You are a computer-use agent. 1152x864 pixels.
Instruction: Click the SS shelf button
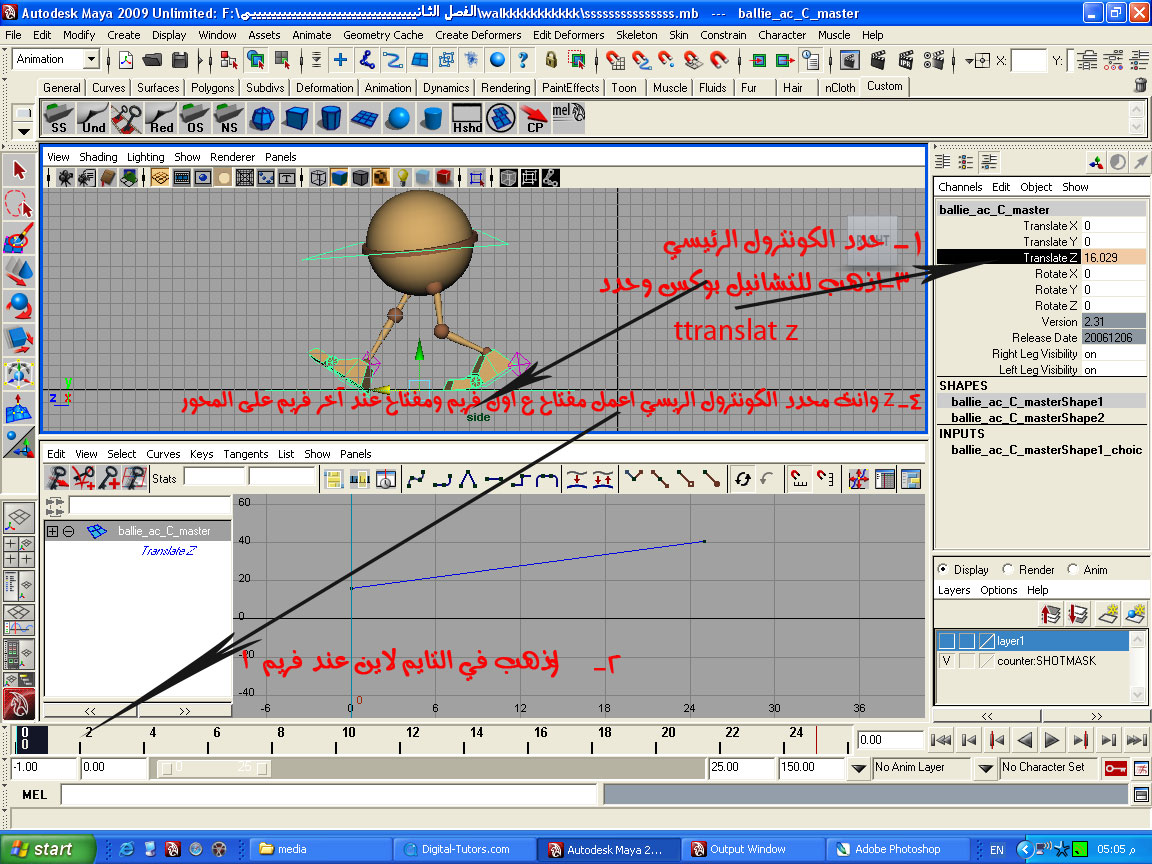59,118
